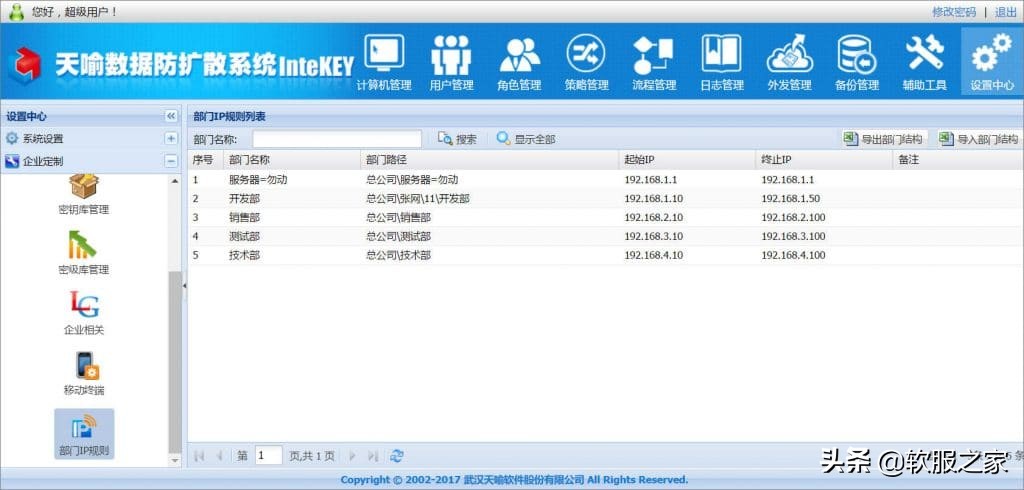Click the 搜索 (search) button
This screenshot has height=490, width=1024.
point(457,139)
